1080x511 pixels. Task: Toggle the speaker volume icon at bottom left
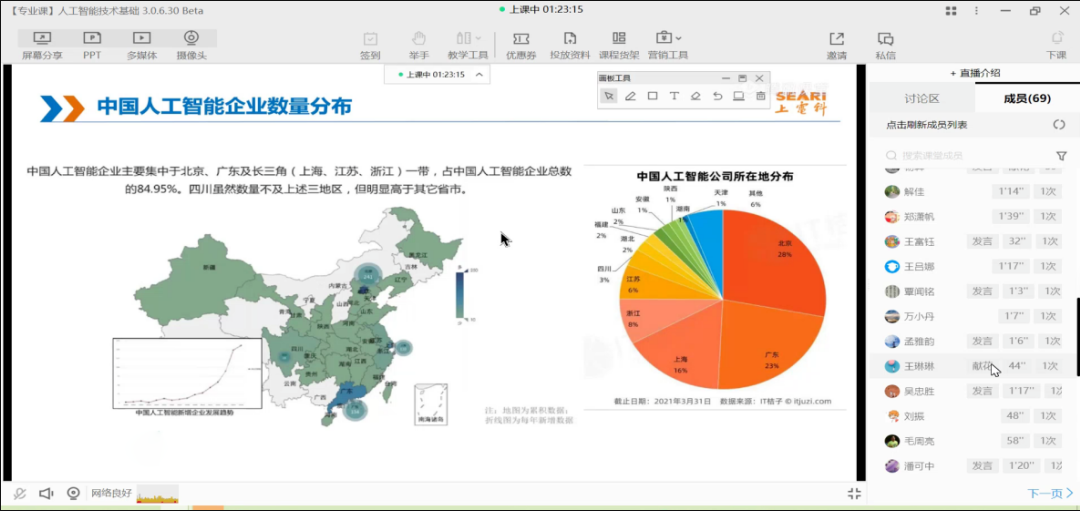point(46,493)
